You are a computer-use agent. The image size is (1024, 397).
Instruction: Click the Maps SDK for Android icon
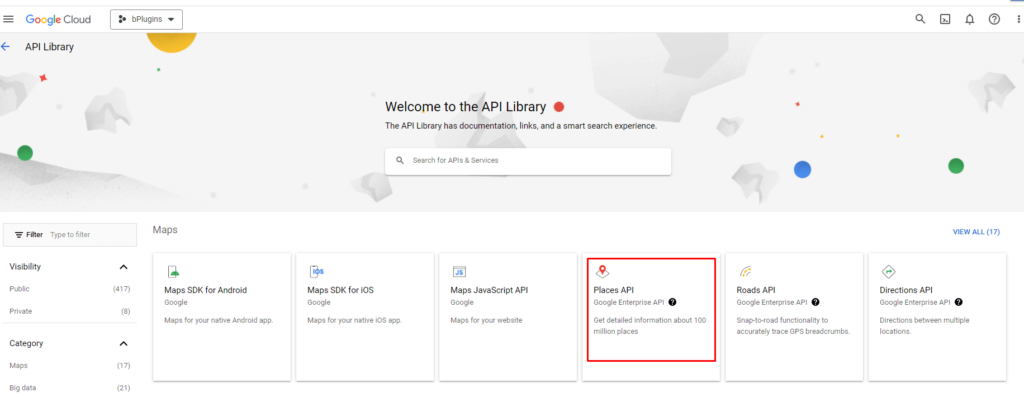(x=173, y=272)
